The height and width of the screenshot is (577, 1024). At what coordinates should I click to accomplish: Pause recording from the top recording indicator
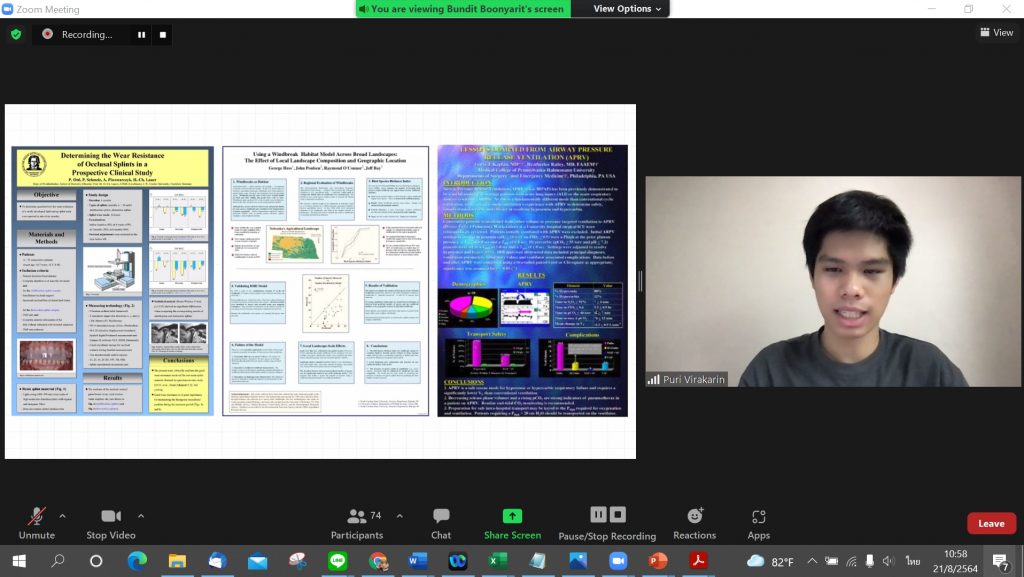tap(141, 34)
